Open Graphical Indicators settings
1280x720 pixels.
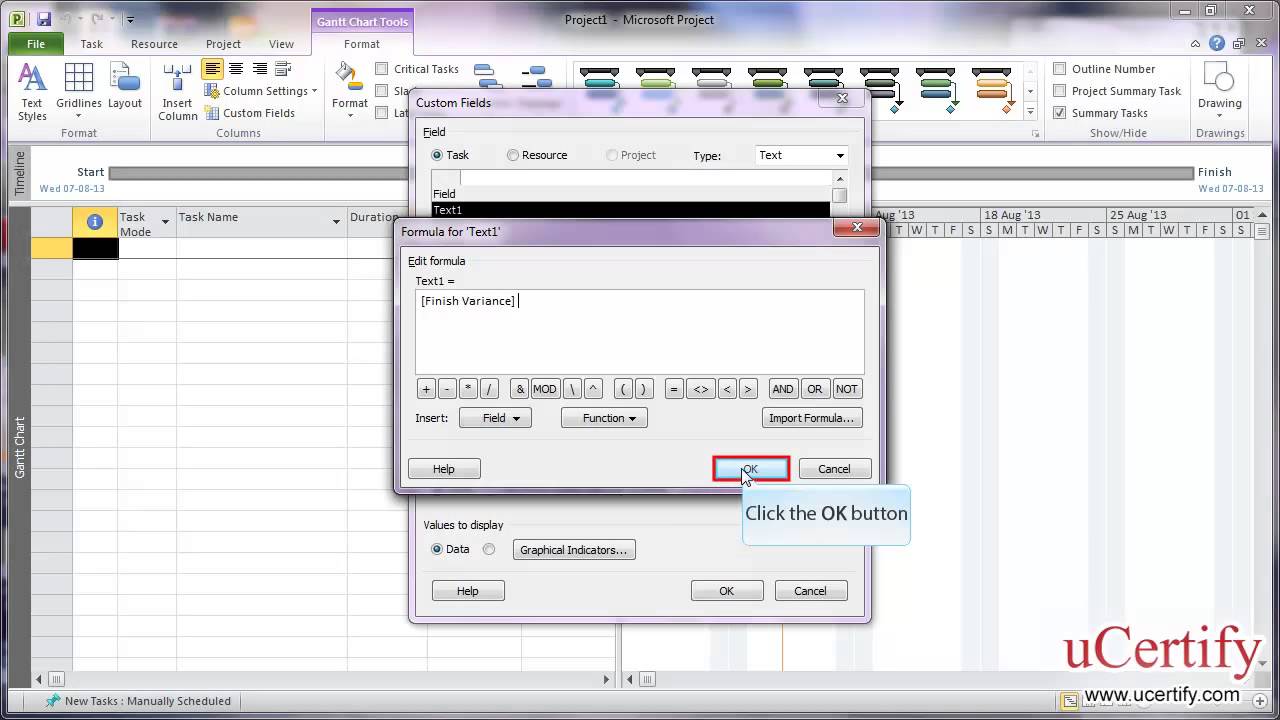pos(573,550)
